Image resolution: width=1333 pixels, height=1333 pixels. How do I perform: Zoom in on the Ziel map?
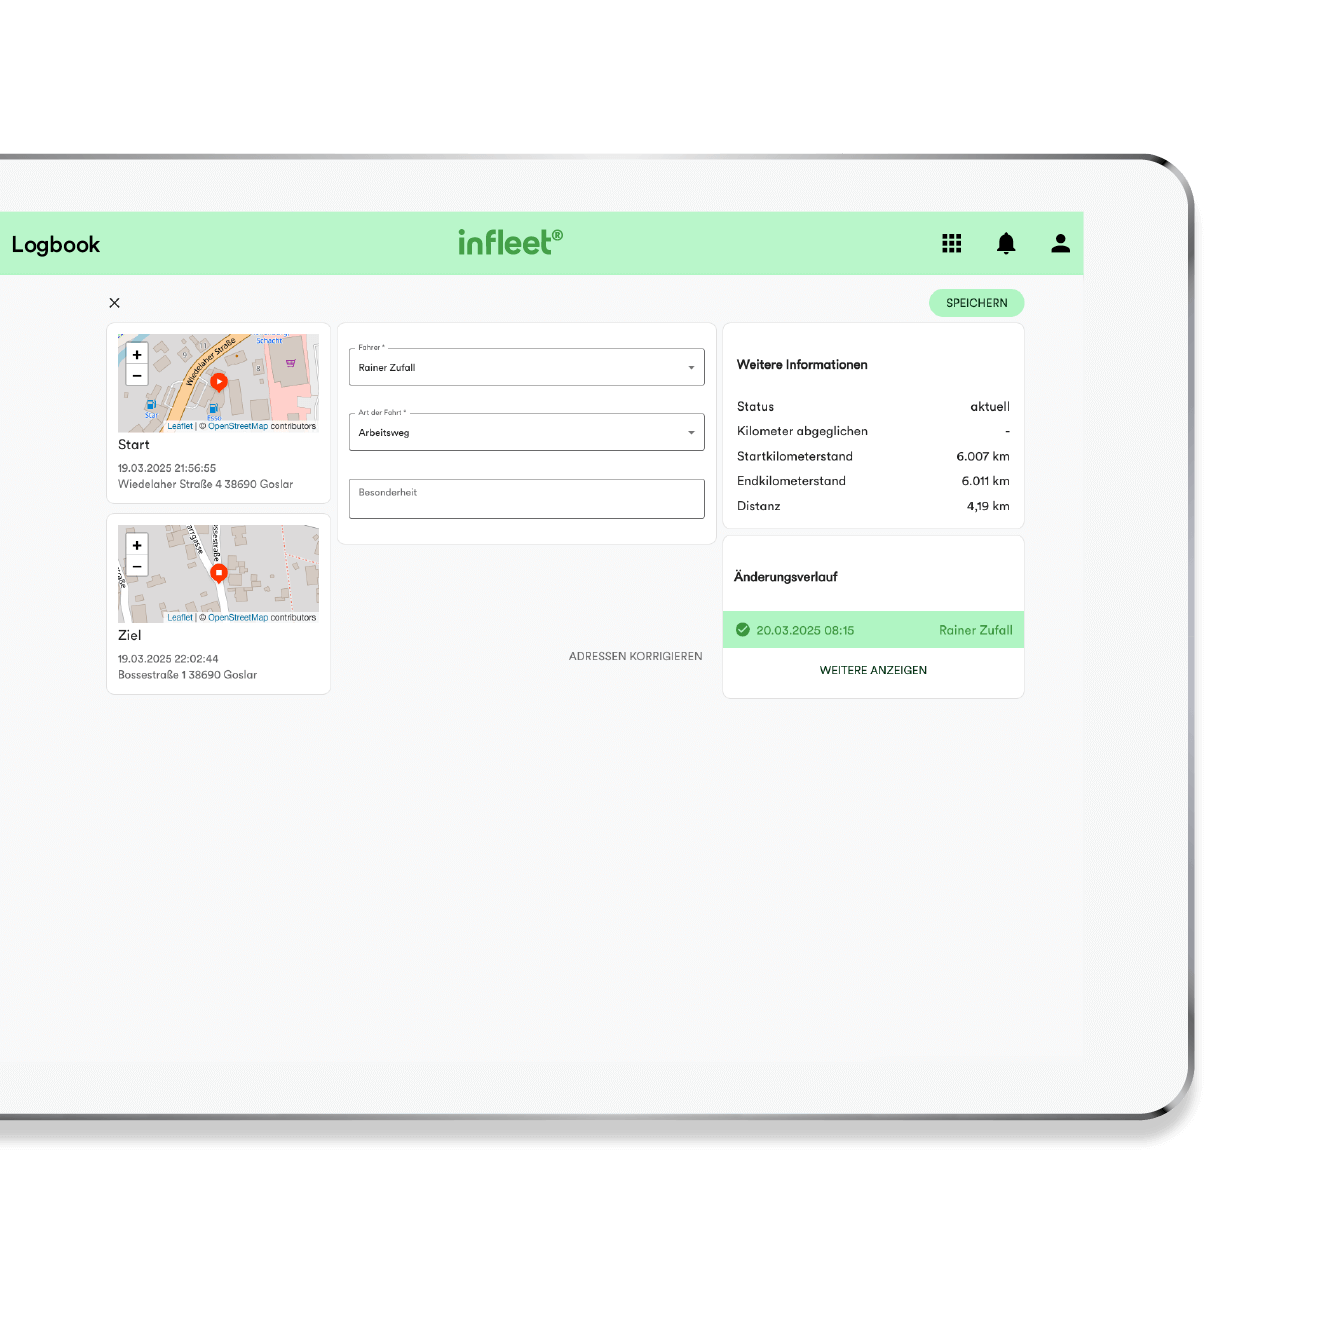137,545
